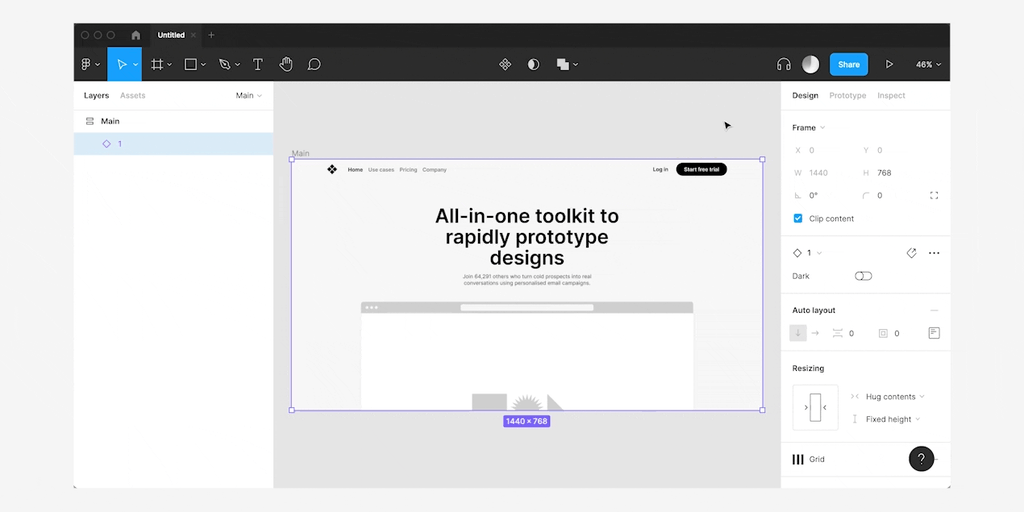Add a new tab with plus

(211, 35)
